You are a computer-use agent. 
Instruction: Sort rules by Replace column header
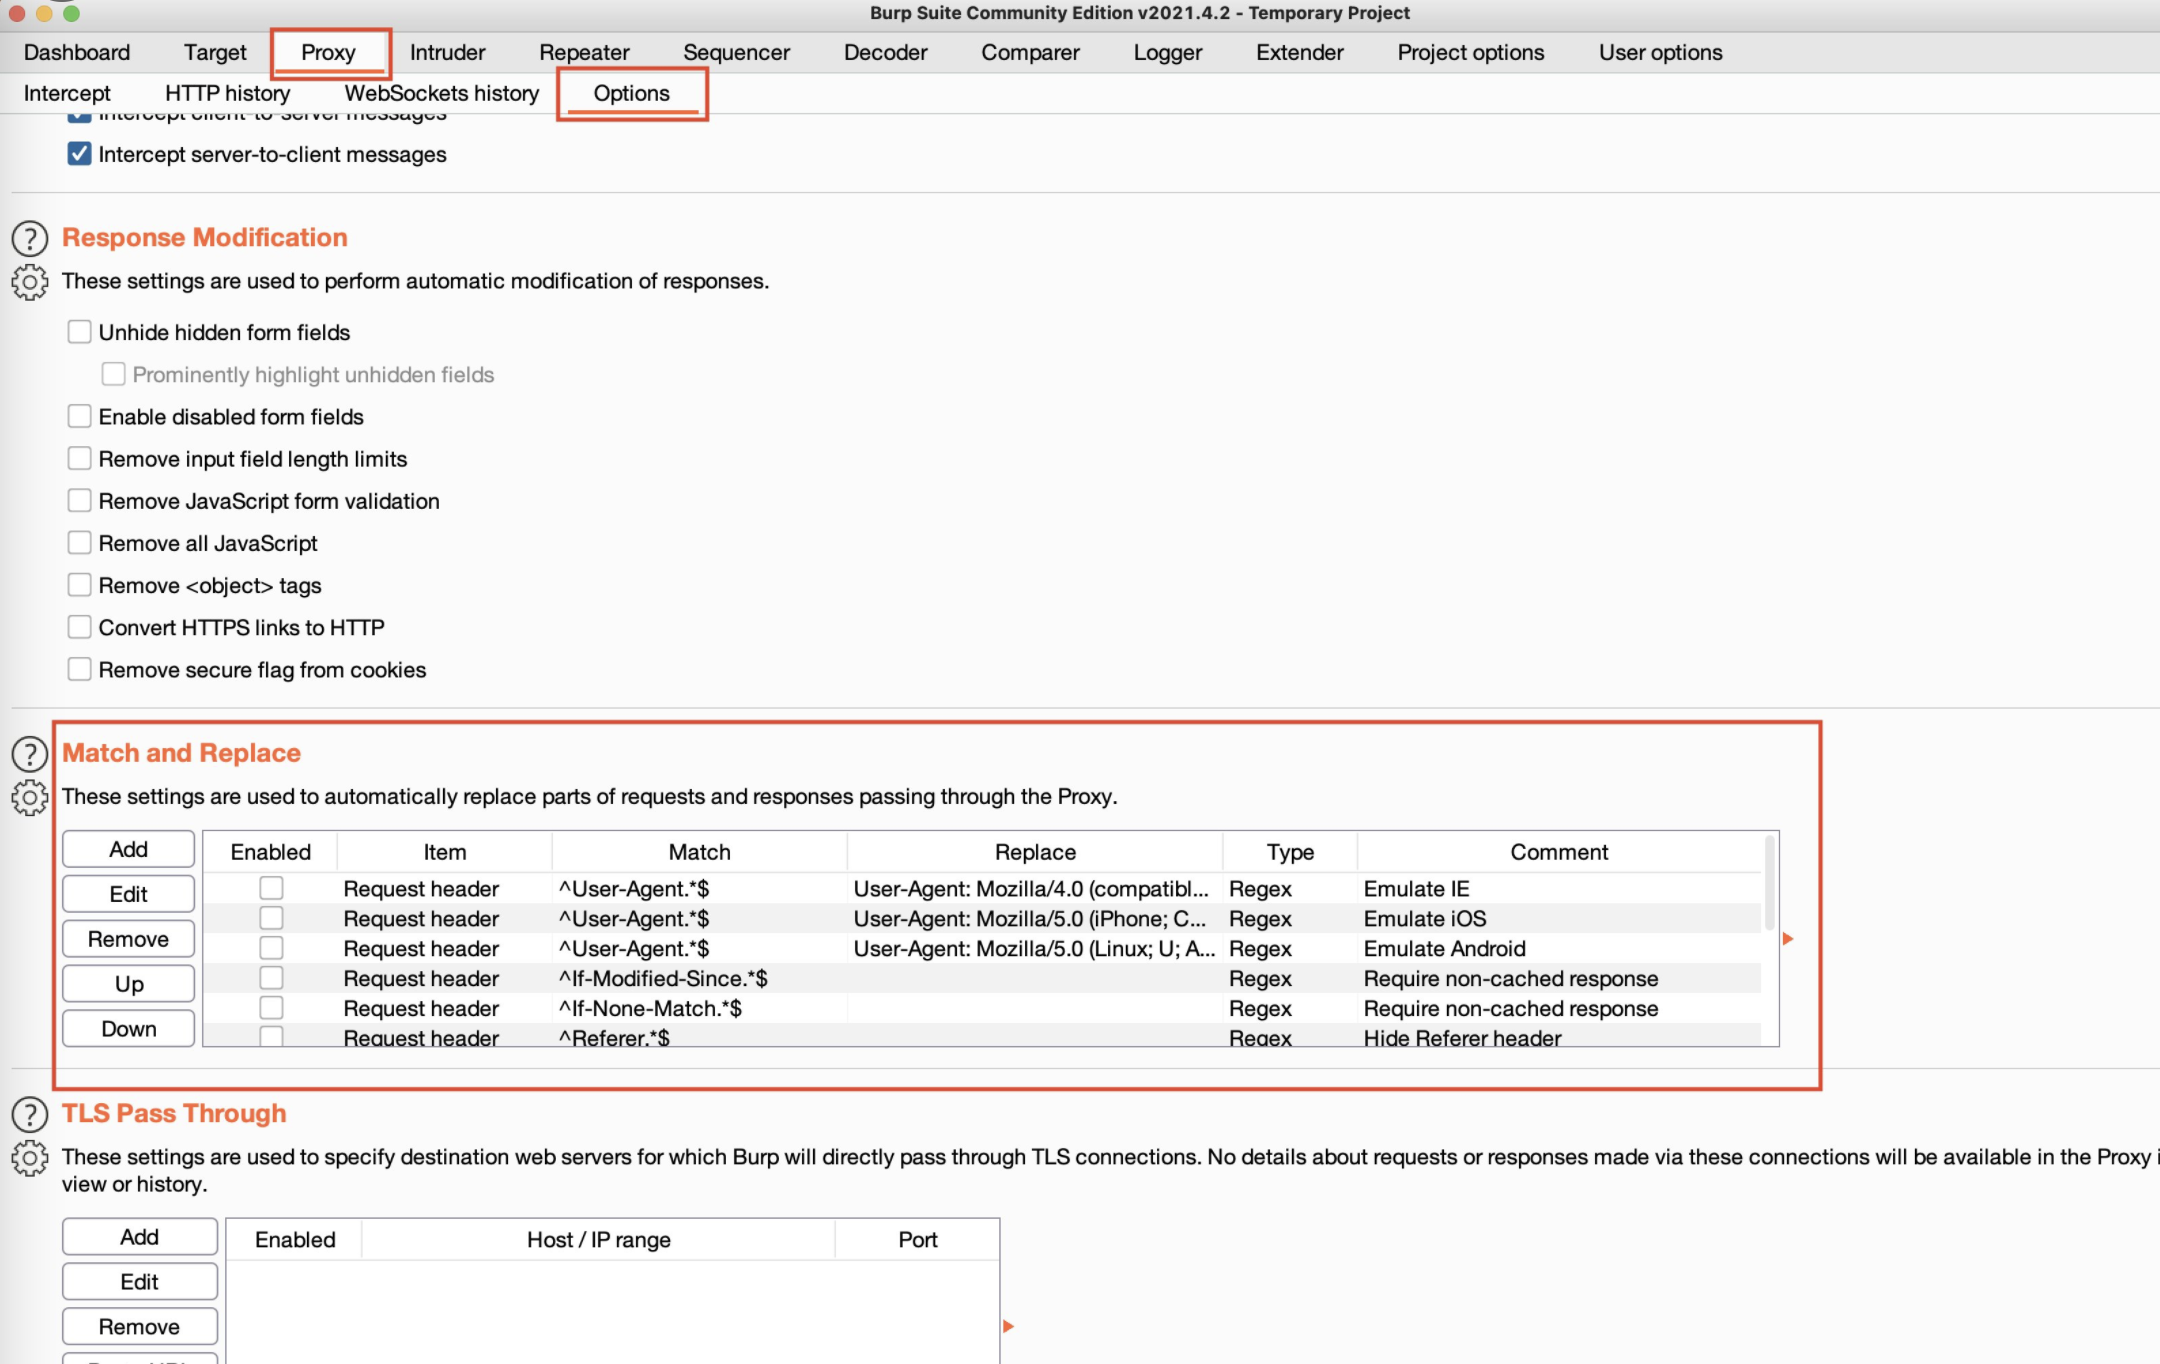coord(1035,852)
